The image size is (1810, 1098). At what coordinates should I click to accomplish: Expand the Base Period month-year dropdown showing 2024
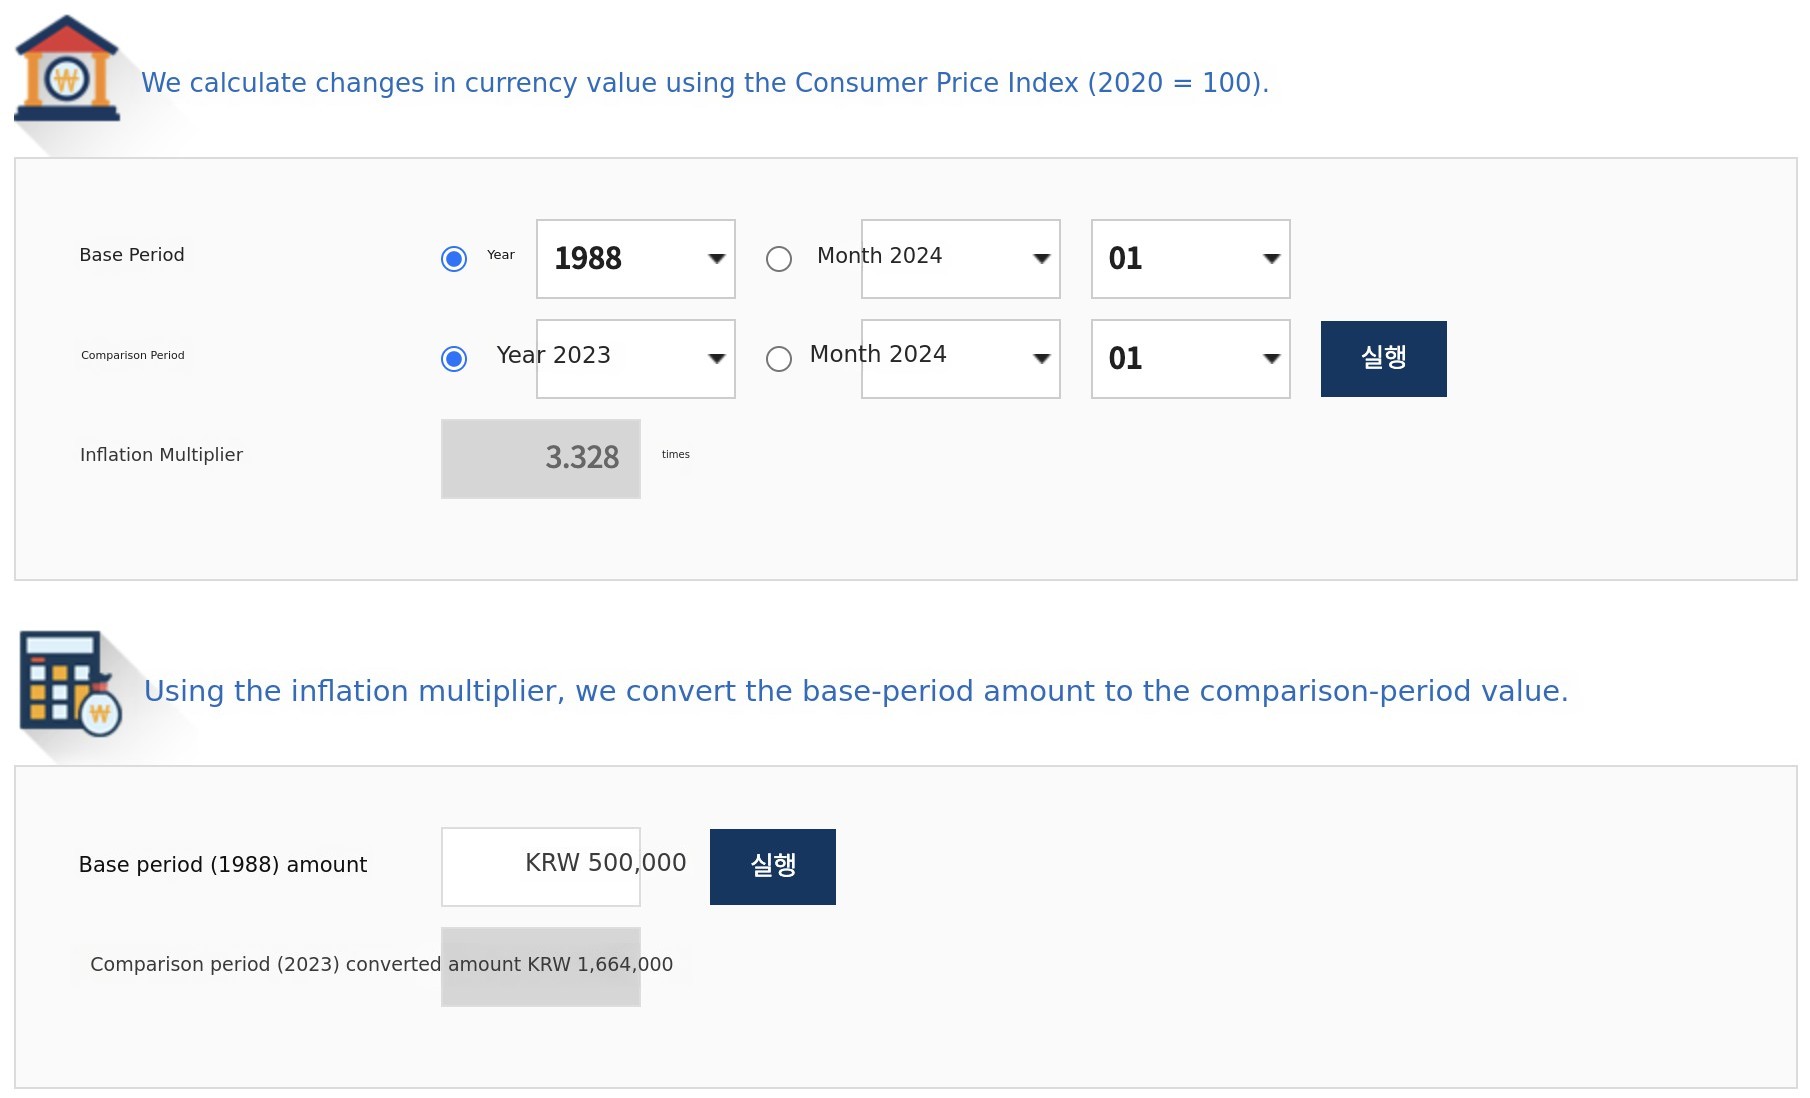coord(960,259)
